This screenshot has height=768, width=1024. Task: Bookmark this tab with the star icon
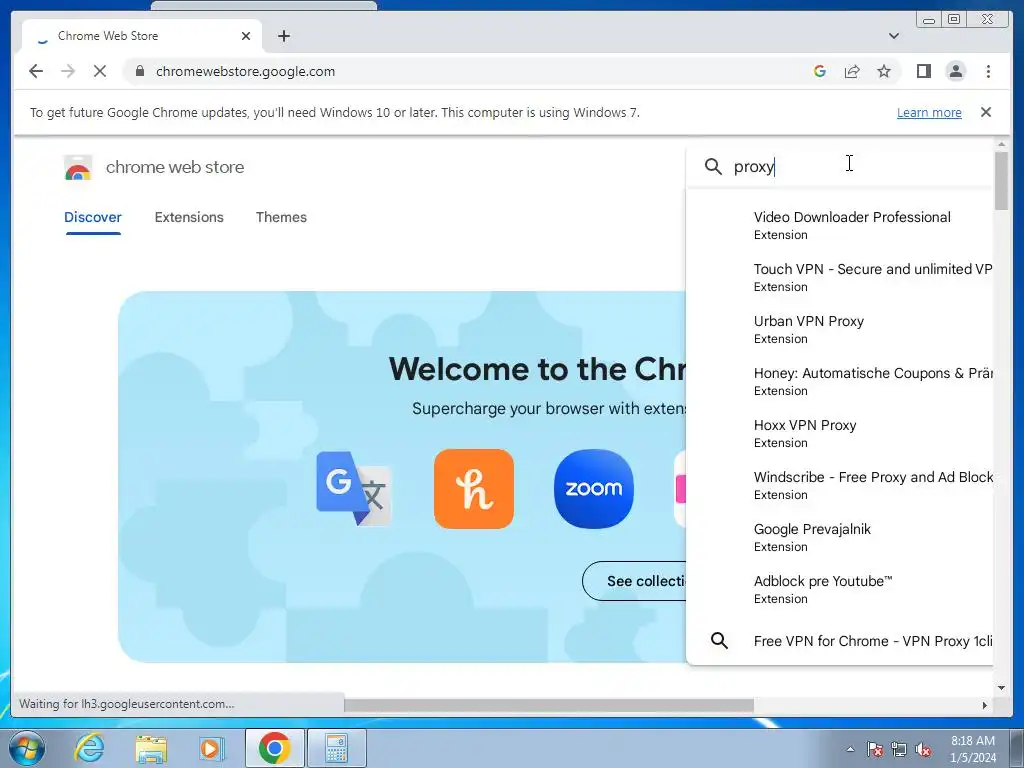(x=884, y=71)
